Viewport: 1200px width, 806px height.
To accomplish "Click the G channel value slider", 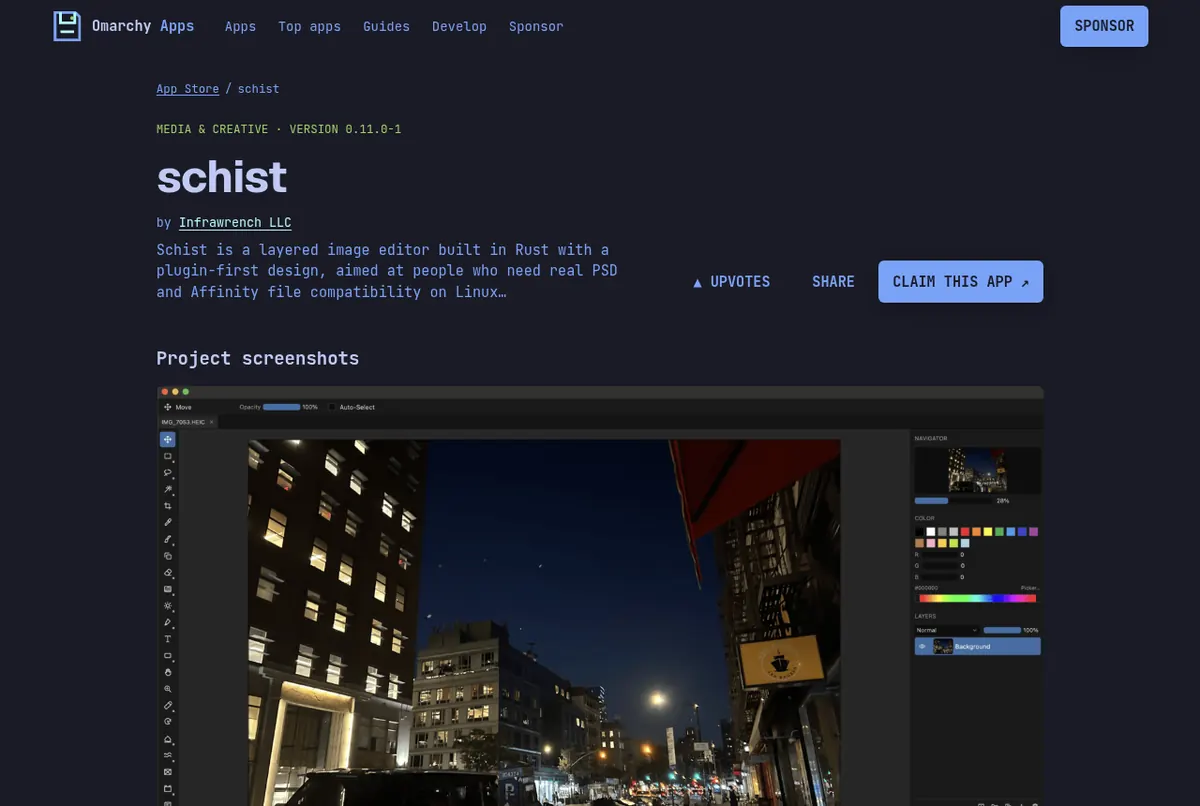I will click(940, 566).
